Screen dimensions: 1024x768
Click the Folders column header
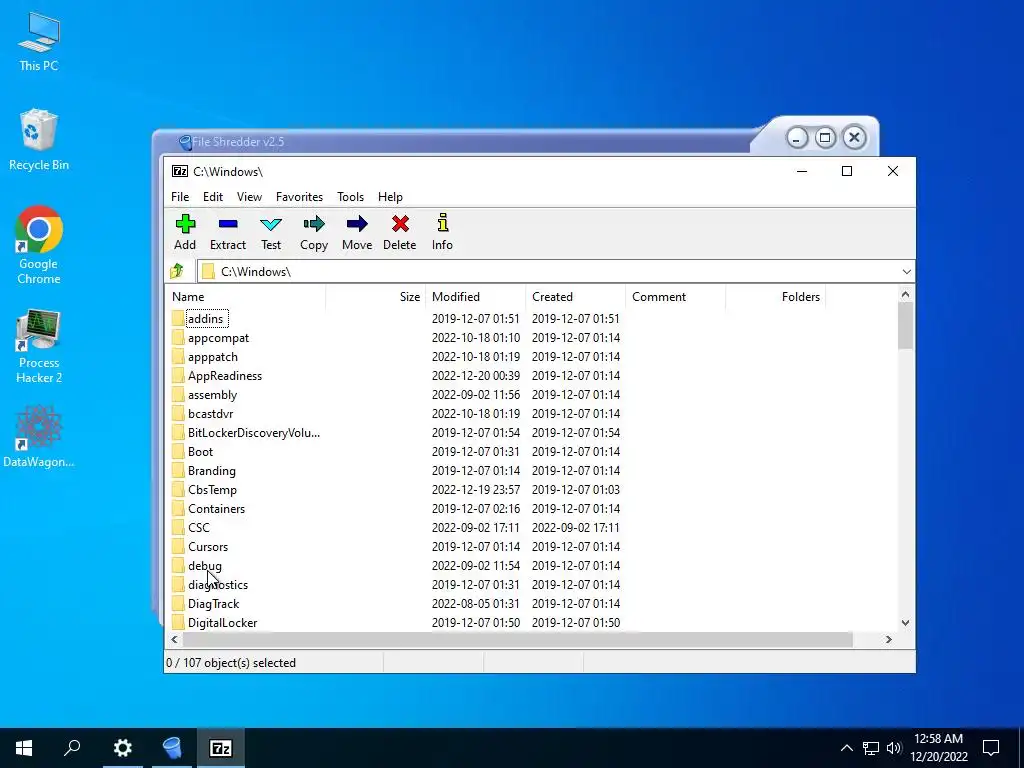pos(775,296)
